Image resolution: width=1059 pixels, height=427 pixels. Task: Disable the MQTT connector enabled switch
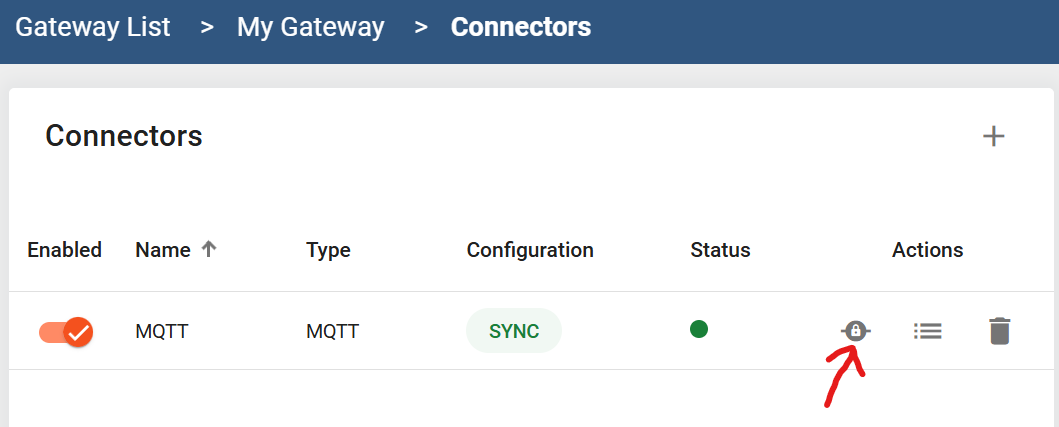point(66,332)
